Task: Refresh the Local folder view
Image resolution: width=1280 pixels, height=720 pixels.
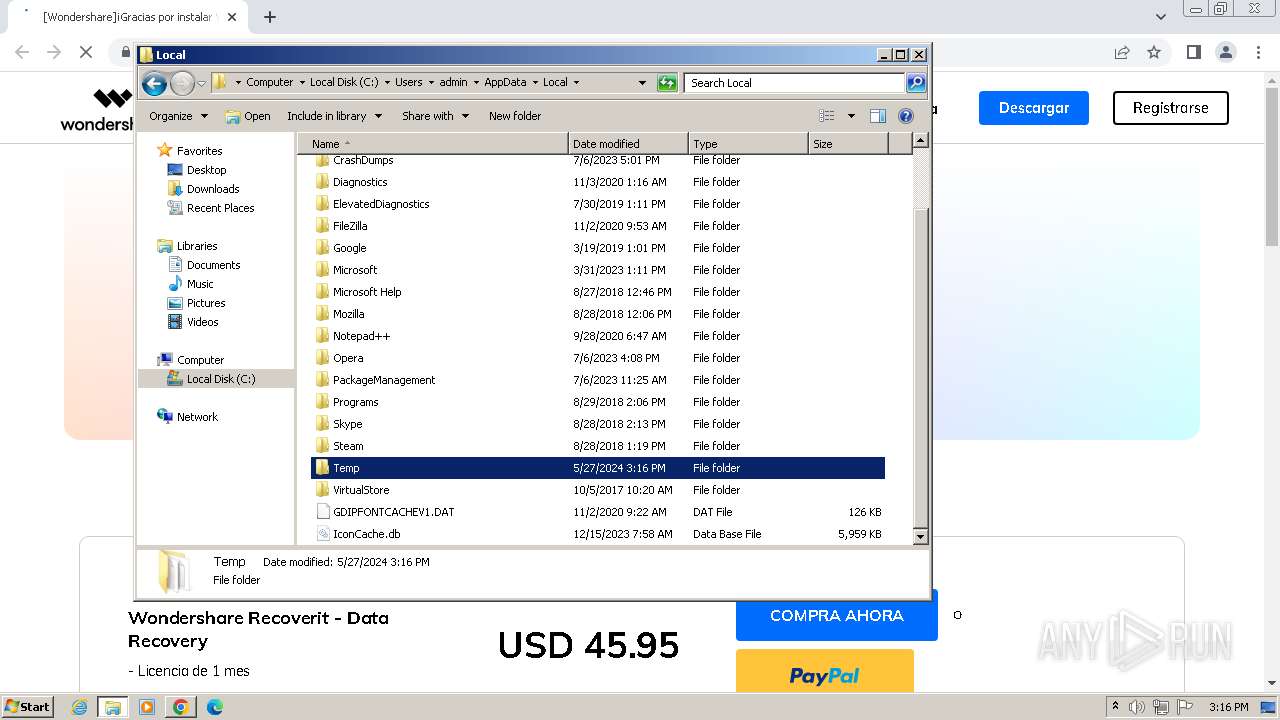Action: point(667,83)
